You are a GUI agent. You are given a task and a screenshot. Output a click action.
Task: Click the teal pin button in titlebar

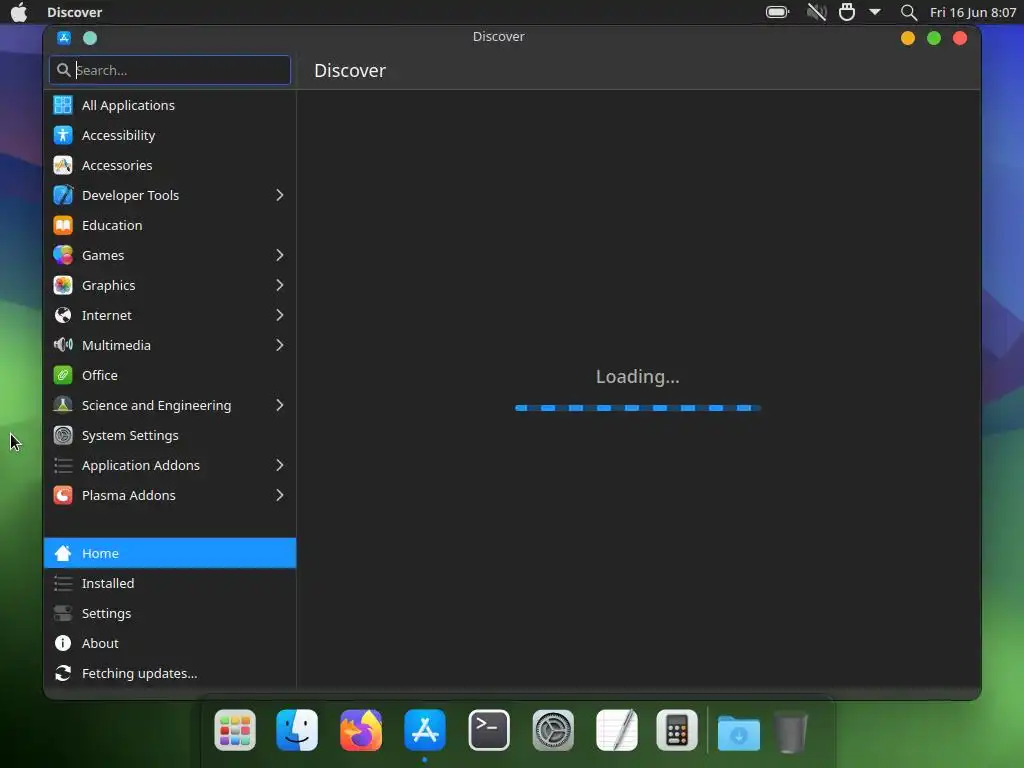(x=90, y=38)
